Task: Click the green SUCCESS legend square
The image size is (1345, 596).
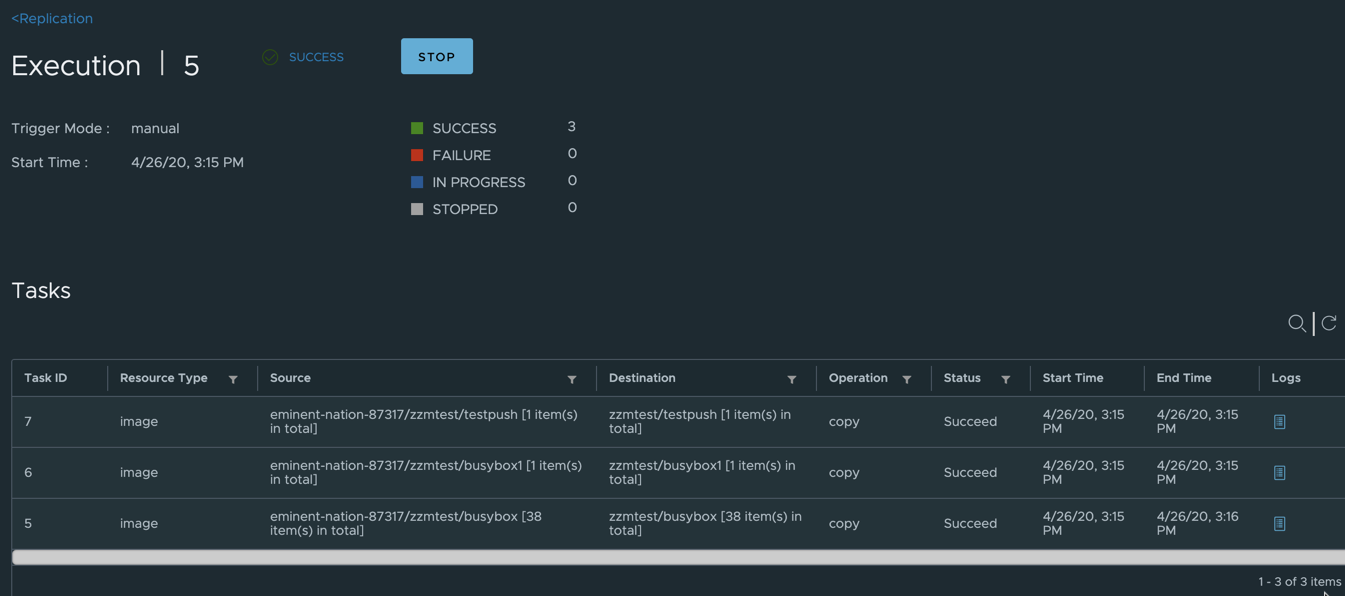Action: tap(416, 128)
